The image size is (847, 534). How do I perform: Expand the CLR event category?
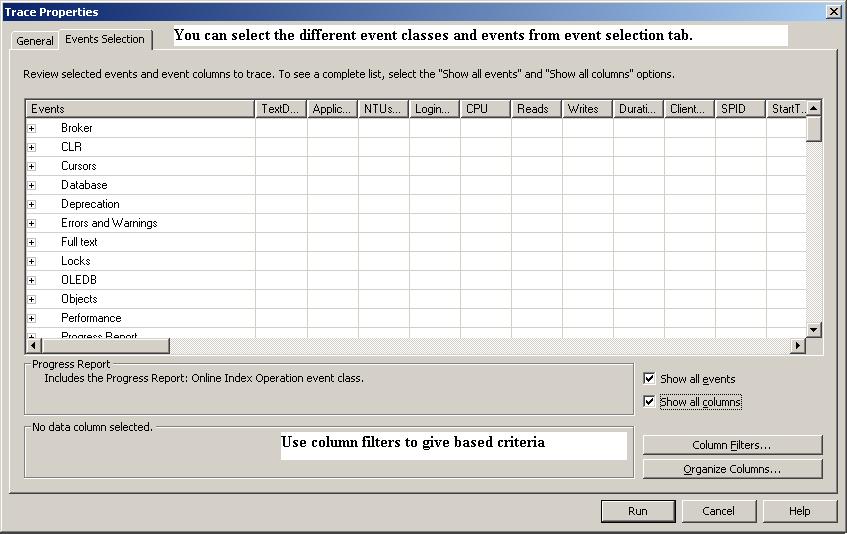coord(32,147)
